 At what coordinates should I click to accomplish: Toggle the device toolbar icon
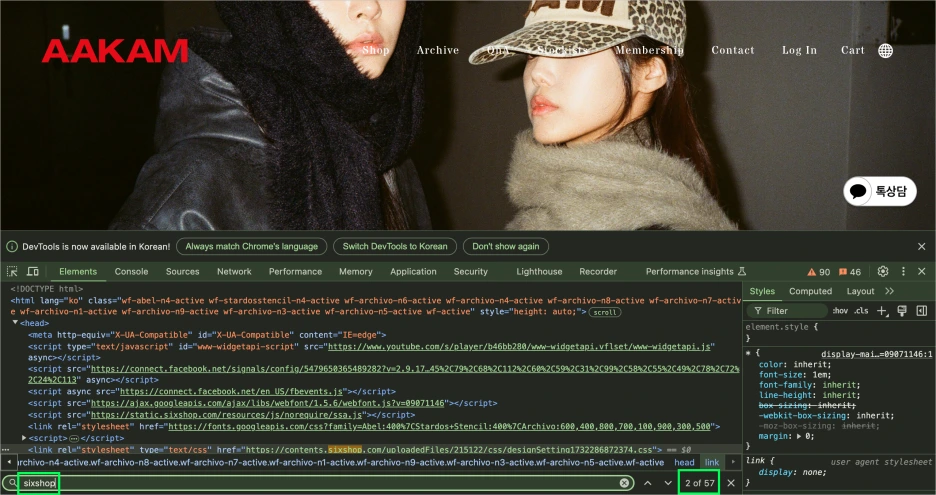(33, 272)
